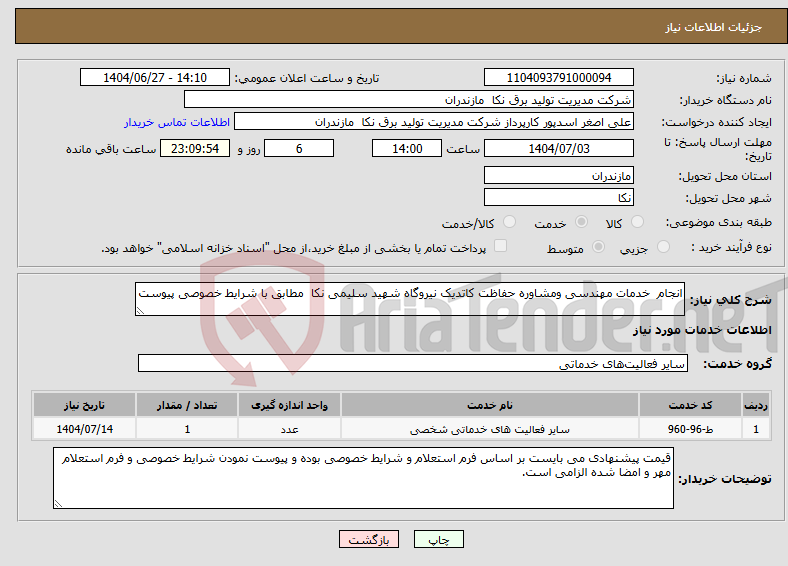Click the شرح کلی نیاز label
Screen dimensions: 788x566
point(731,300)
